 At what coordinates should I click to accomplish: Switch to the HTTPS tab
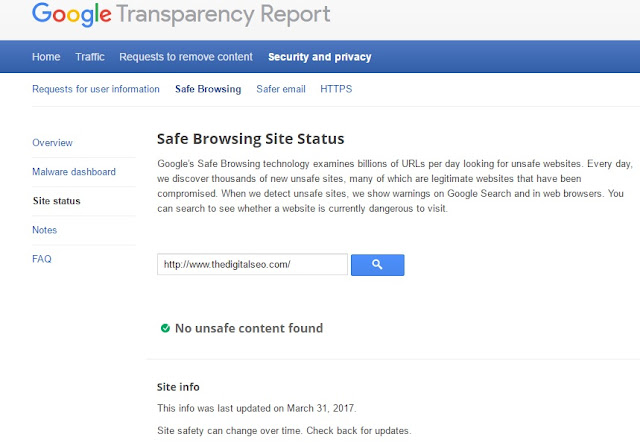click(x=336, y=89)
